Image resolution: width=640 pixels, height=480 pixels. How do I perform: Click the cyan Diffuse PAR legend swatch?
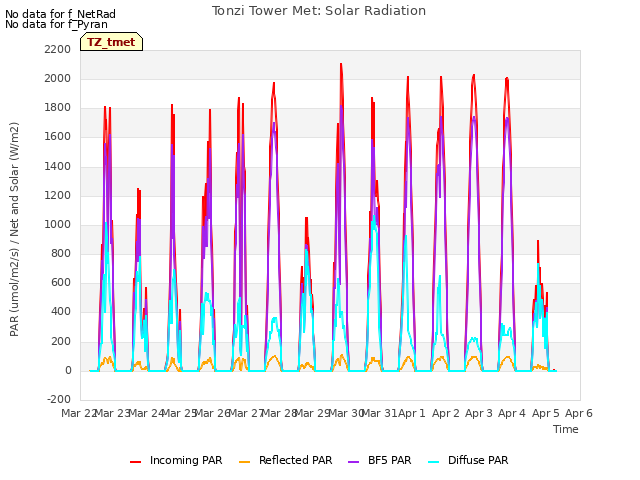(x=433, y=462)
